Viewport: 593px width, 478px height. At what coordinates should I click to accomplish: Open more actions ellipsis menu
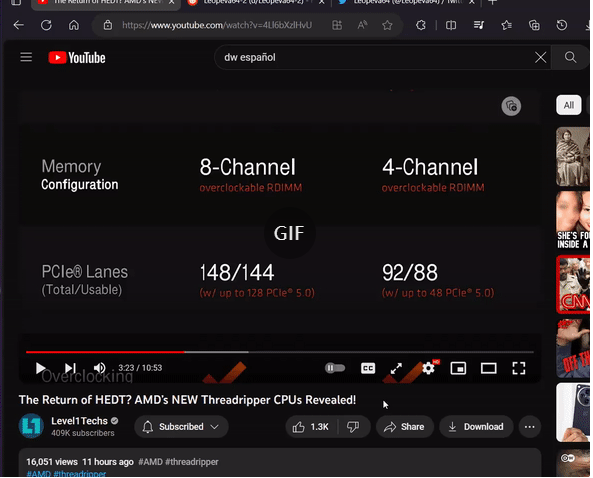click(529, 427)
